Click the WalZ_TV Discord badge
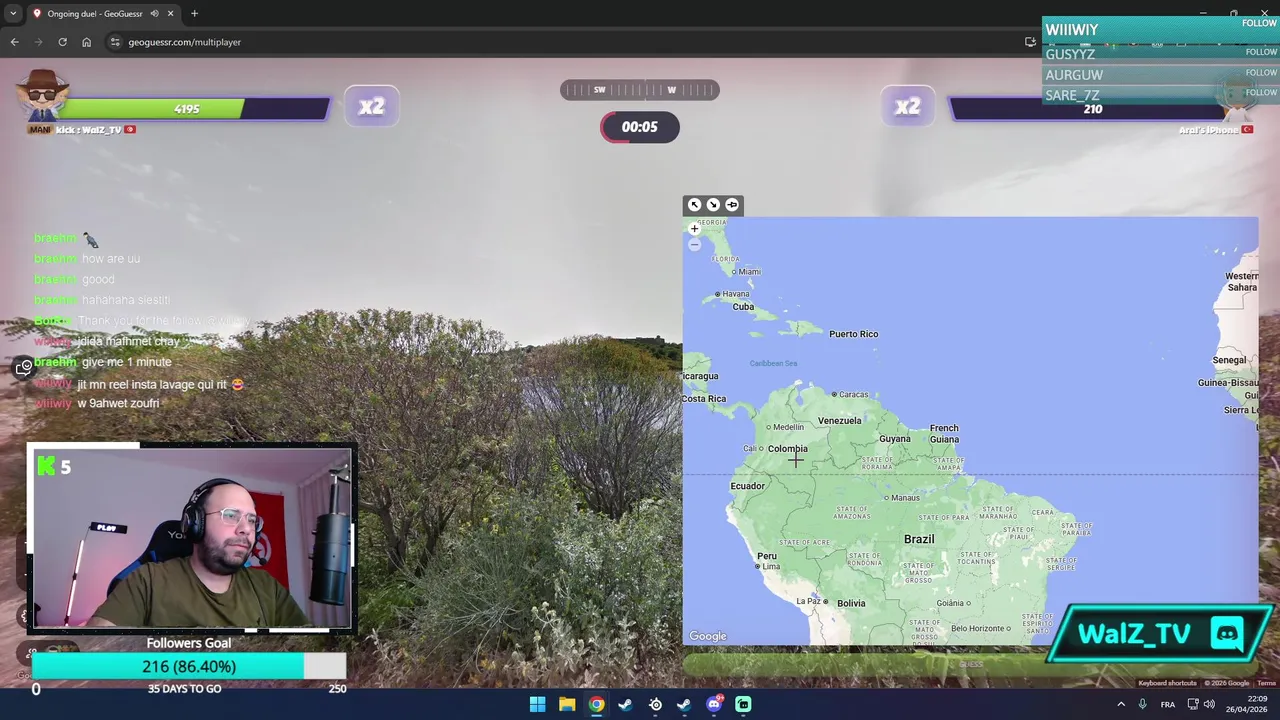The height and width of the screenshot is (720, 1280). [1159, 634]
